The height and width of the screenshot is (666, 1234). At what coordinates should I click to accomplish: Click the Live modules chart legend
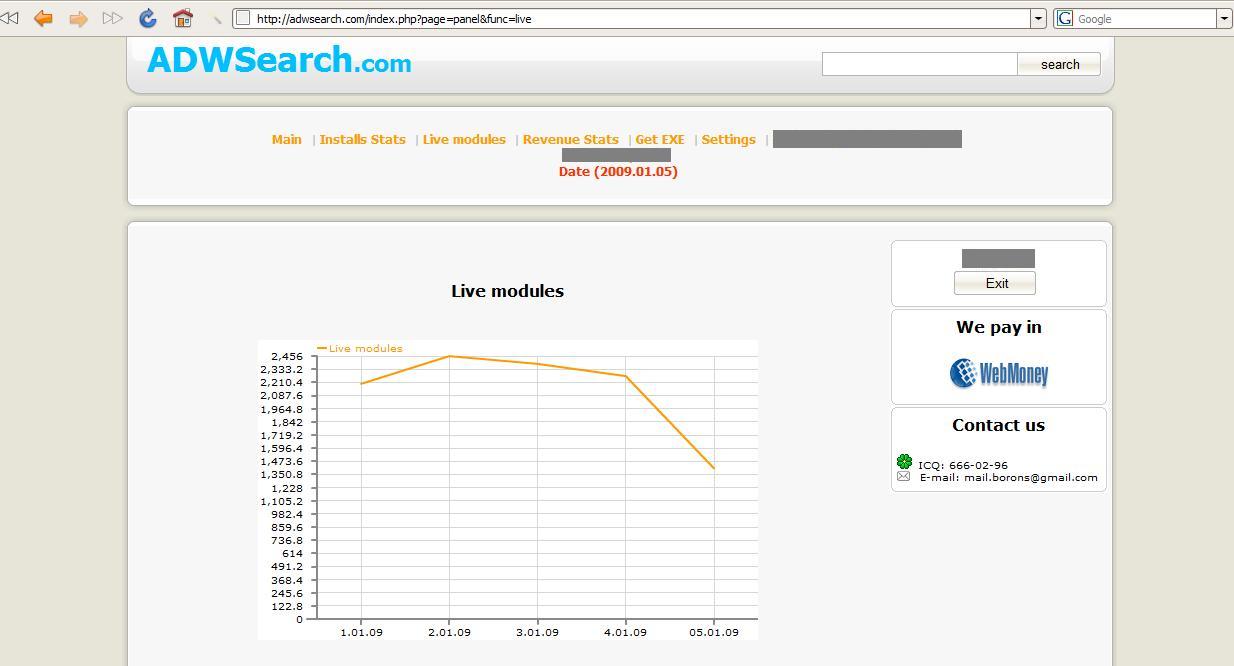(x=360, y=348)
